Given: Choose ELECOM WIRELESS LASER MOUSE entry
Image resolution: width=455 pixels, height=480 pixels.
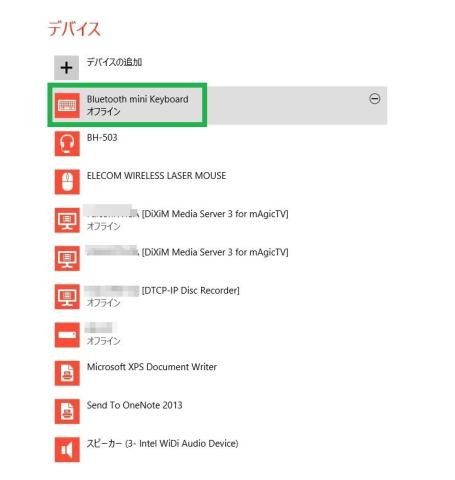Looking at the screenshot, I should tap(156, 176).
